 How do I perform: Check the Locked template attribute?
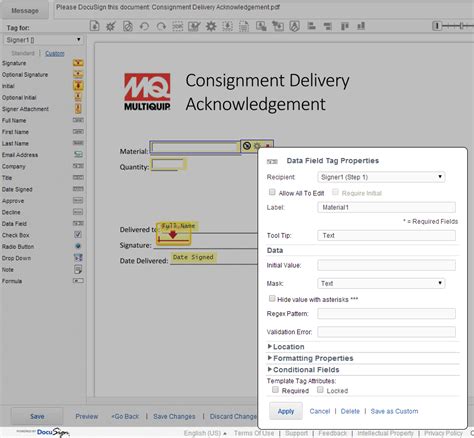(320, 390)
